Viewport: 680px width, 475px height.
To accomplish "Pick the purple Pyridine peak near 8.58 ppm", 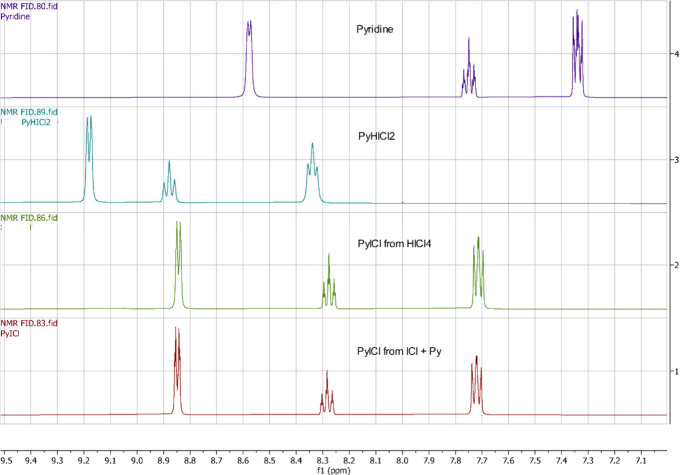I will [249, 59].
